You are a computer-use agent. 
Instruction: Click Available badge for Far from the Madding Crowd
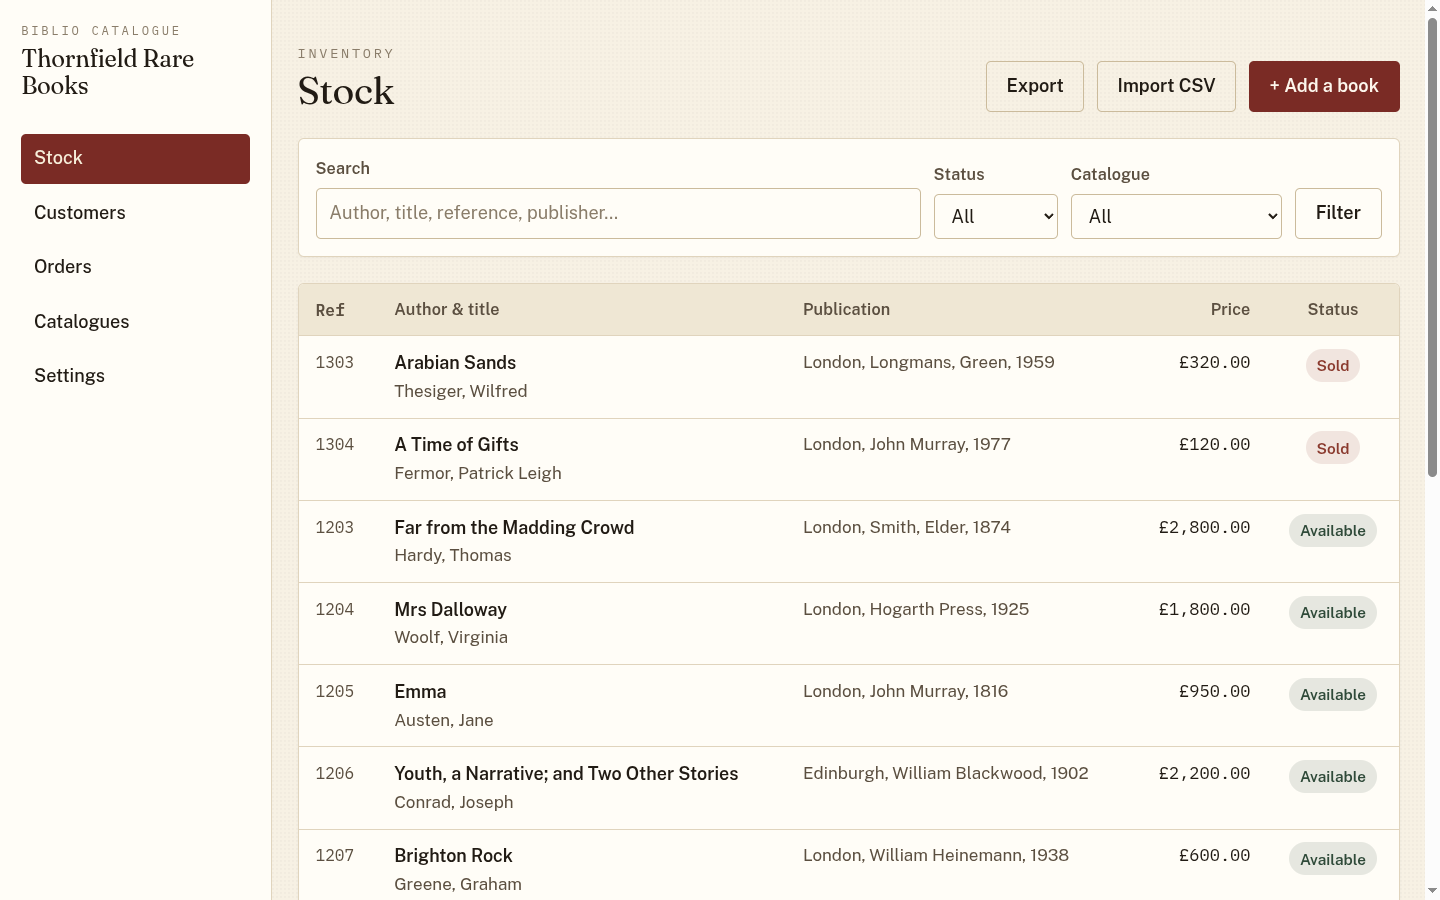tap(1333, 531)
